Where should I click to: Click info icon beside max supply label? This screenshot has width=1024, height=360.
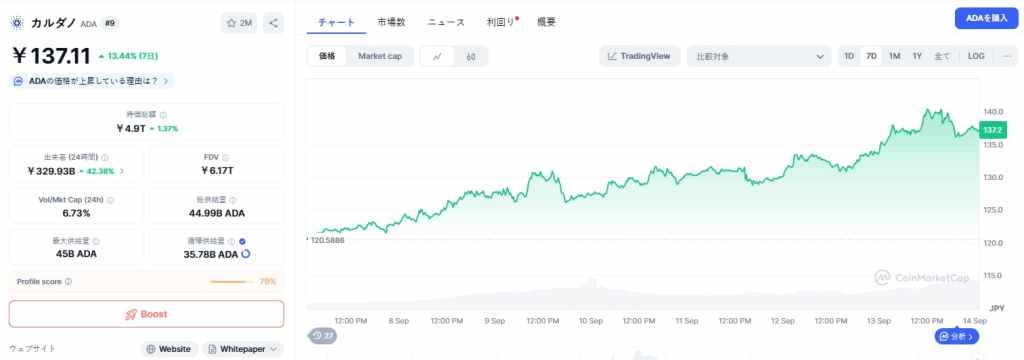coord(96,241)
